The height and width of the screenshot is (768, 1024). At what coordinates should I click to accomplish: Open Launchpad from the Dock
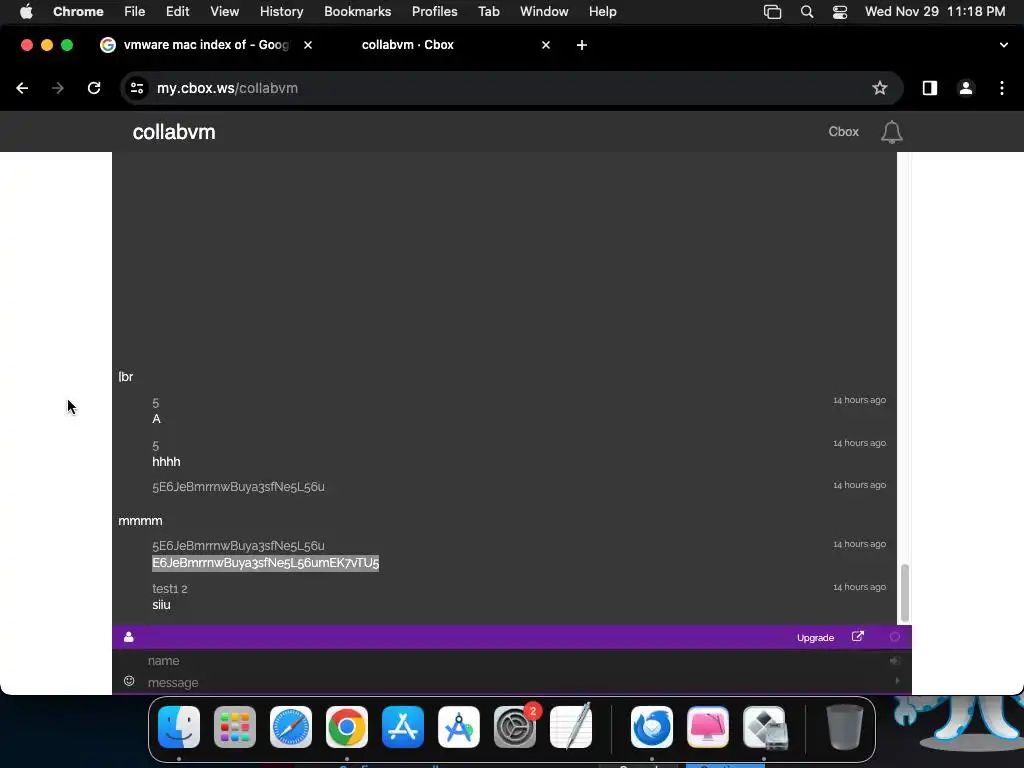tap(235, 727)
